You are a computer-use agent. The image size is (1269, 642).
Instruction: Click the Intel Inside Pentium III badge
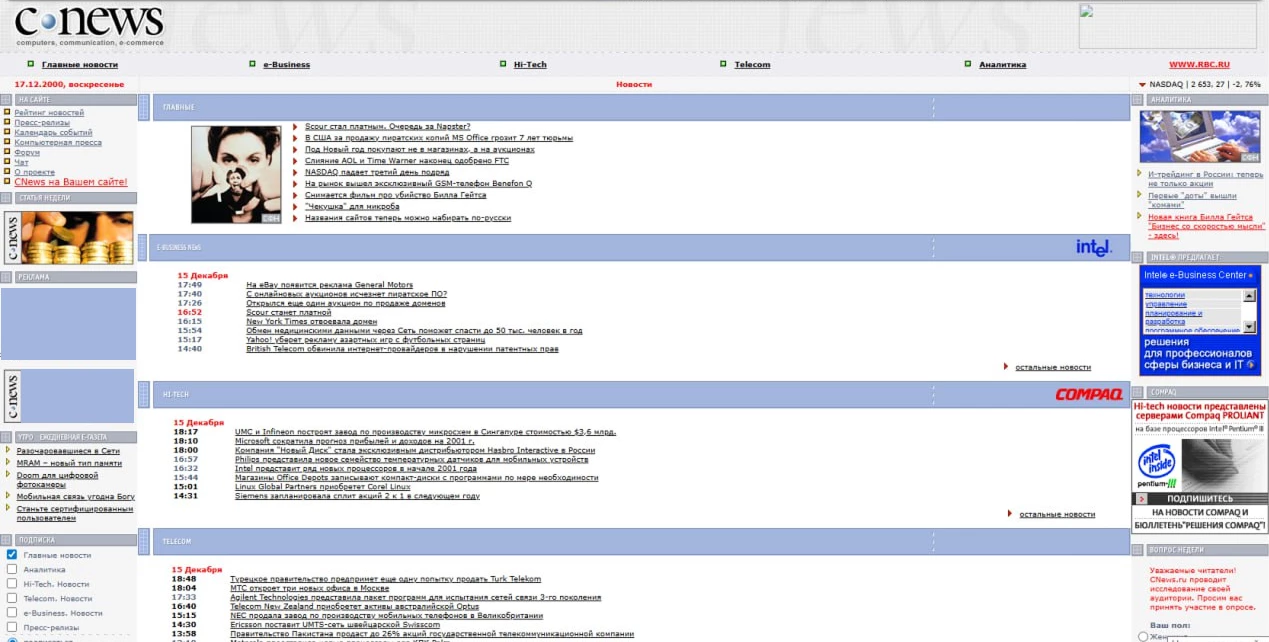[1156, 466]
